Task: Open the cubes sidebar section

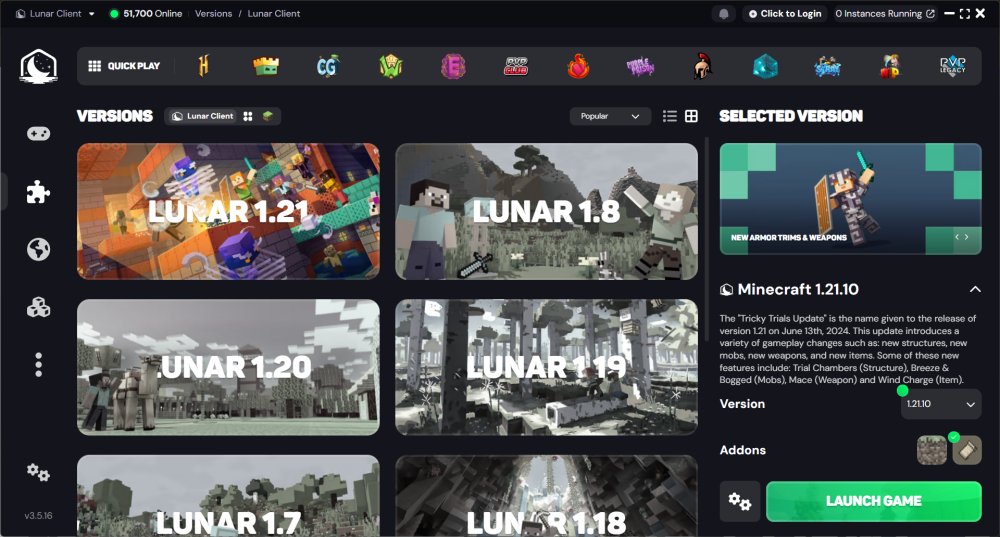Action: click(x=38, y=307)
